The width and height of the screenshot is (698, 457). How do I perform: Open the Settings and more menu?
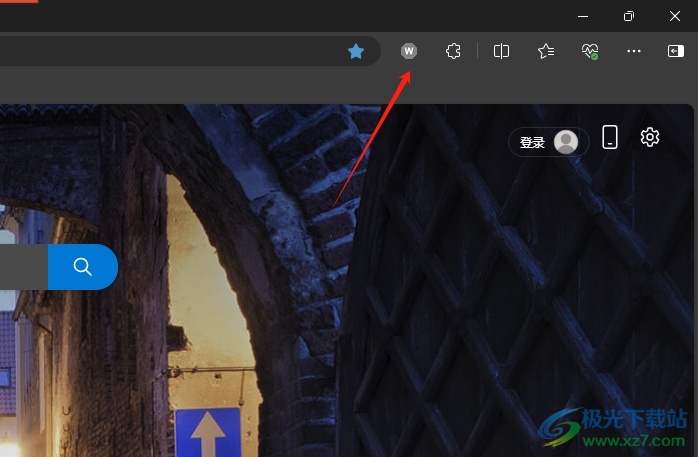pos(633,51)
